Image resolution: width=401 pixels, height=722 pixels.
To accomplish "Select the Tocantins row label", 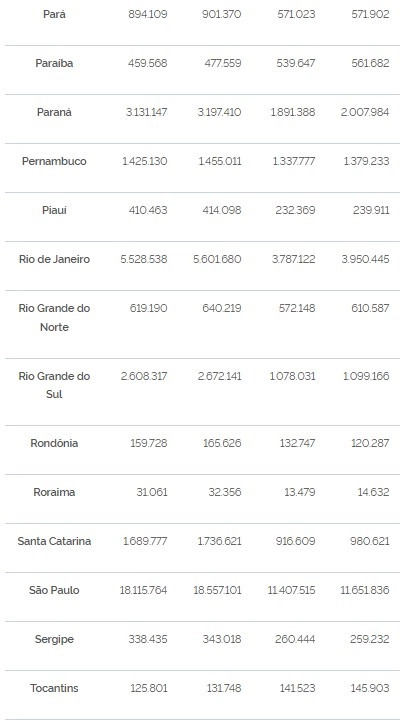I will (x=54, y=688).
